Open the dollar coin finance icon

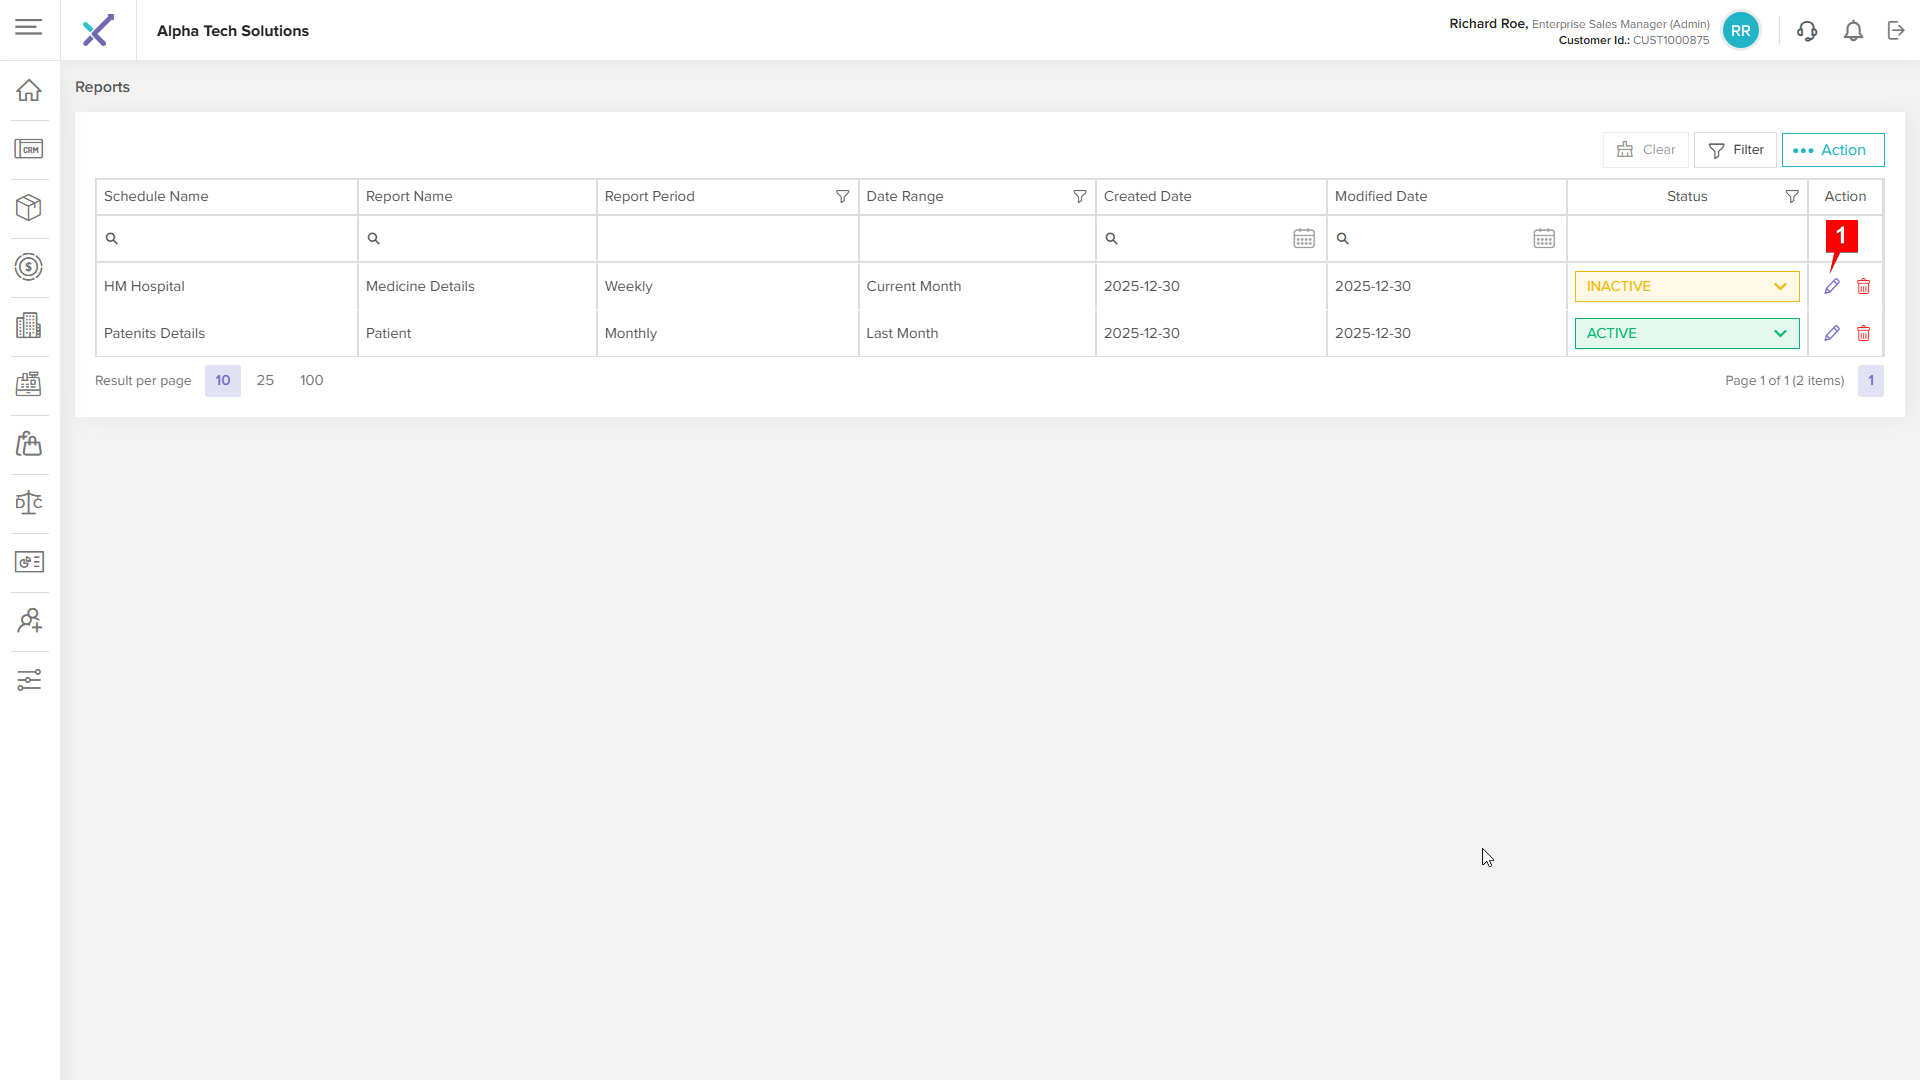click(x=29, y=267)
